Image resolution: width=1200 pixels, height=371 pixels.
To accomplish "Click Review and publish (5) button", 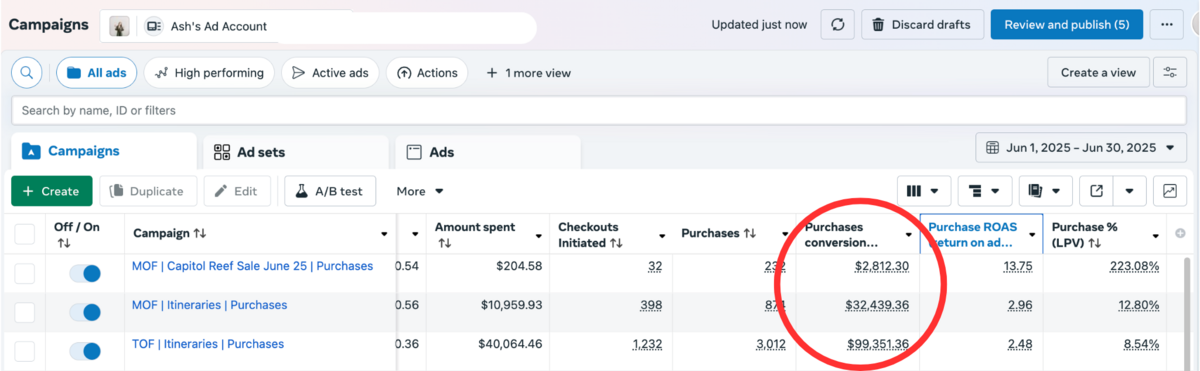I will tap(1067, 25).
